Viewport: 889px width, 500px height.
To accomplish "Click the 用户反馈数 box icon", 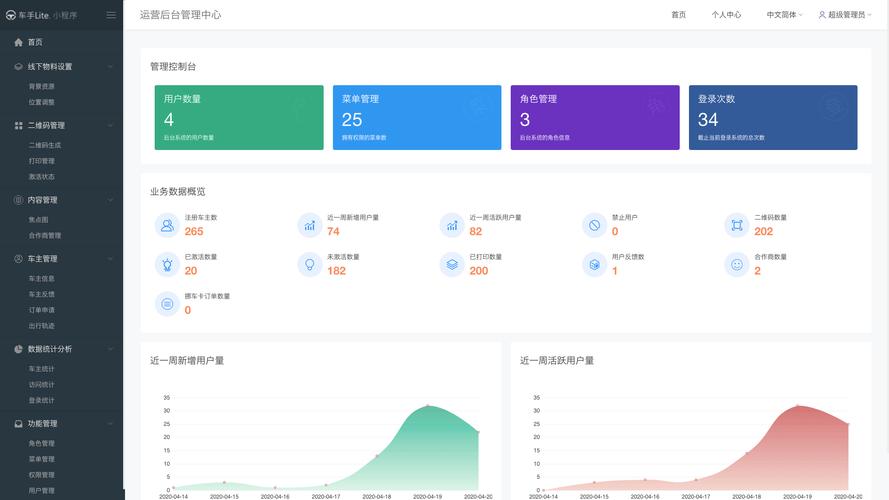I will pyautogui.click(x=594, y=264).
